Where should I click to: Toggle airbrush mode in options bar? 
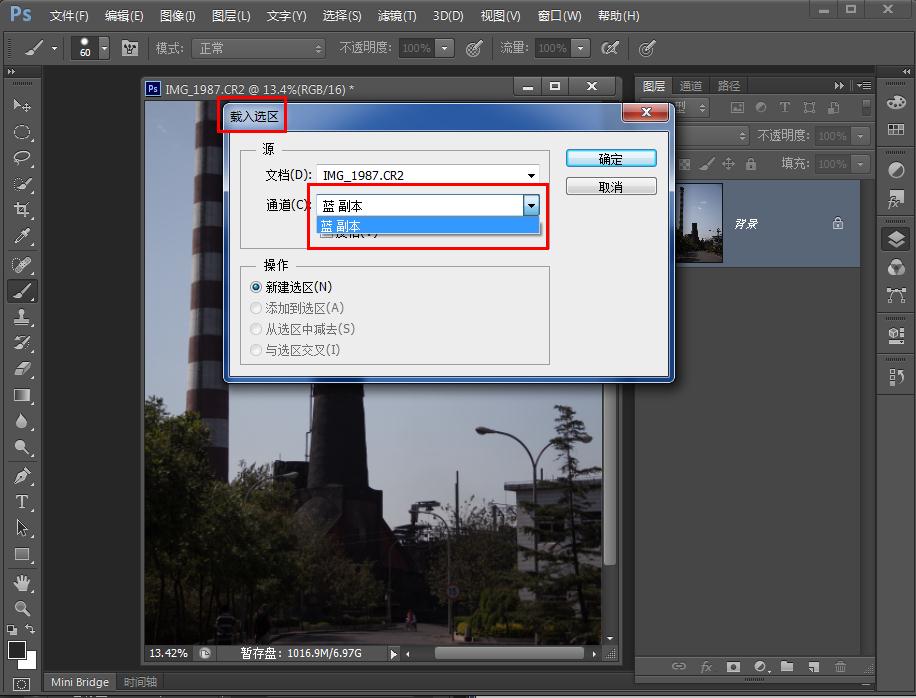coord(609,48)
